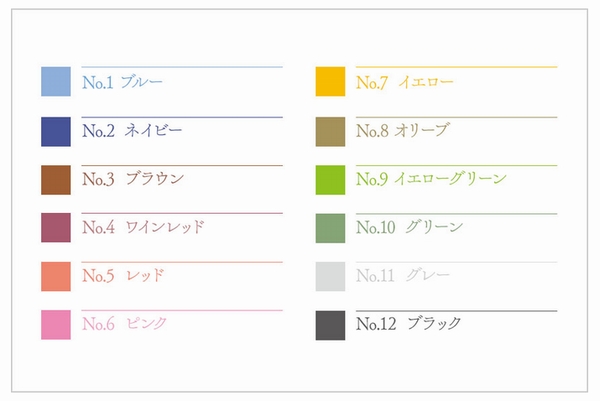Viewport: 600px width, 401px height.
Task: Choose the No.6 ピンク label
Action: coord(125,324)
